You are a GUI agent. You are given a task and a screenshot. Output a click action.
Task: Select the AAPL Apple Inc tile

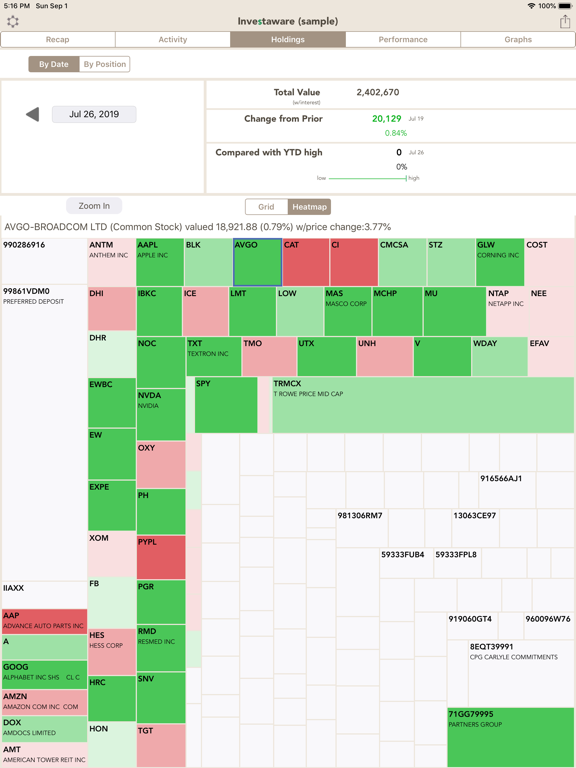coord(160,262)
